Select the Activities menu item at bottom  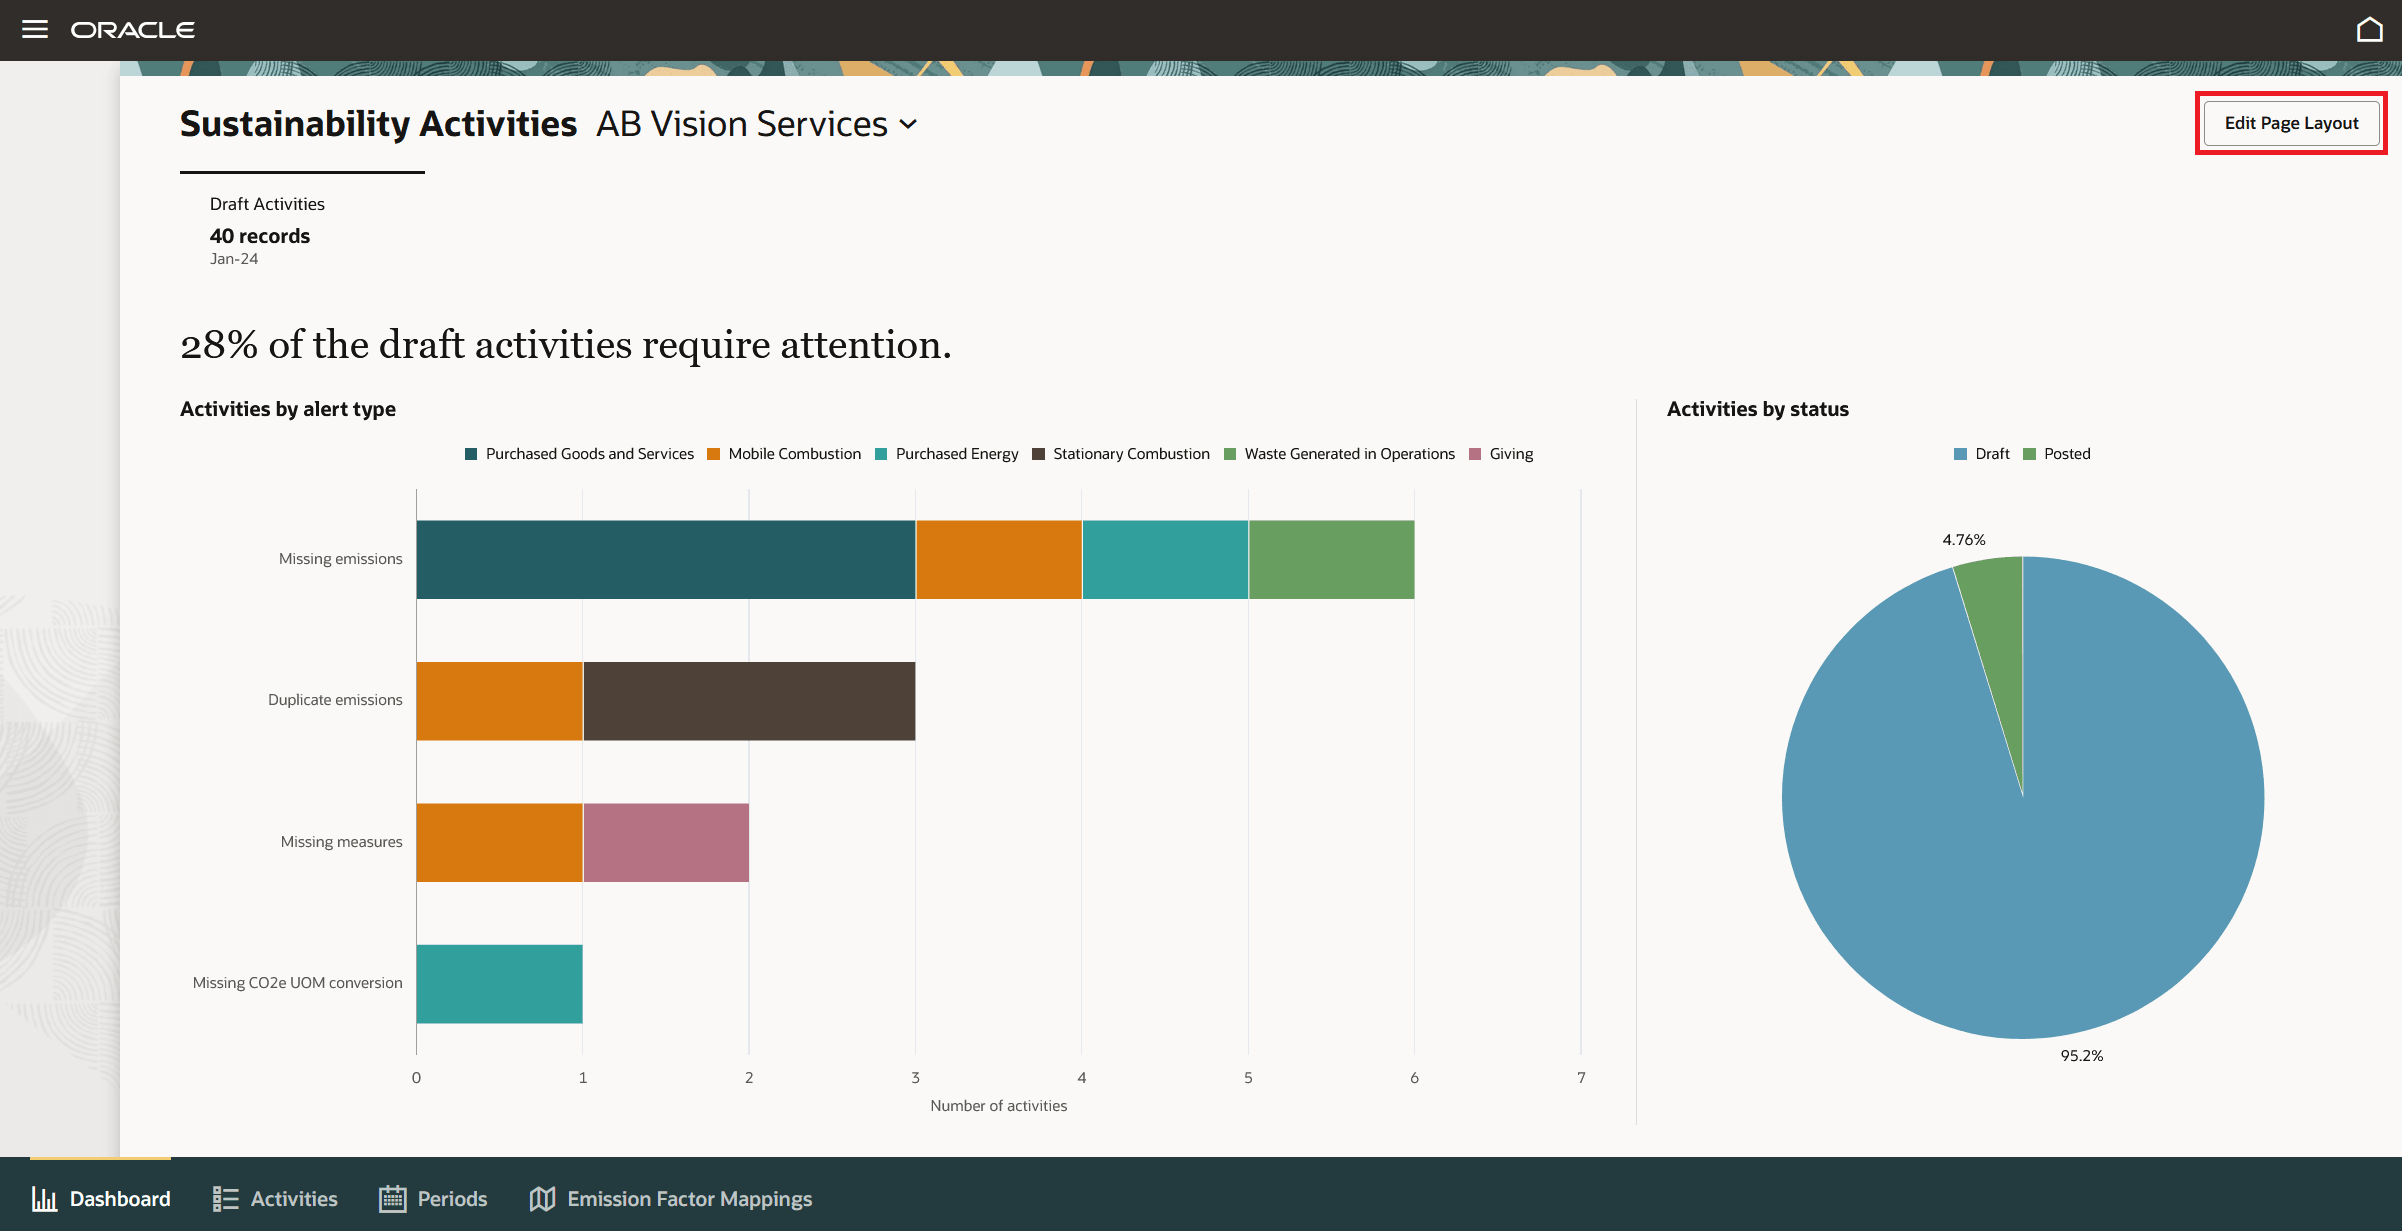(293, 1198)
